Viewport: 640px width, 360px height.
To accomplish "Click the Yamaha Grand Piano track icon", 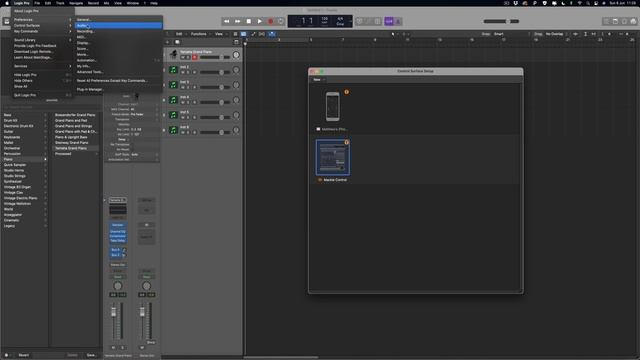I will point(173,55).
